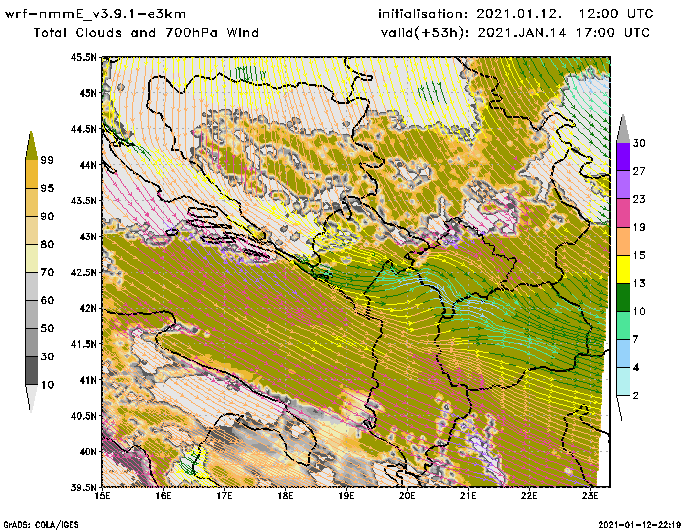The width and height of the screenshot is (700, 530).
Task: Click the 43N latitude label
Action: [x=87, y=236]
